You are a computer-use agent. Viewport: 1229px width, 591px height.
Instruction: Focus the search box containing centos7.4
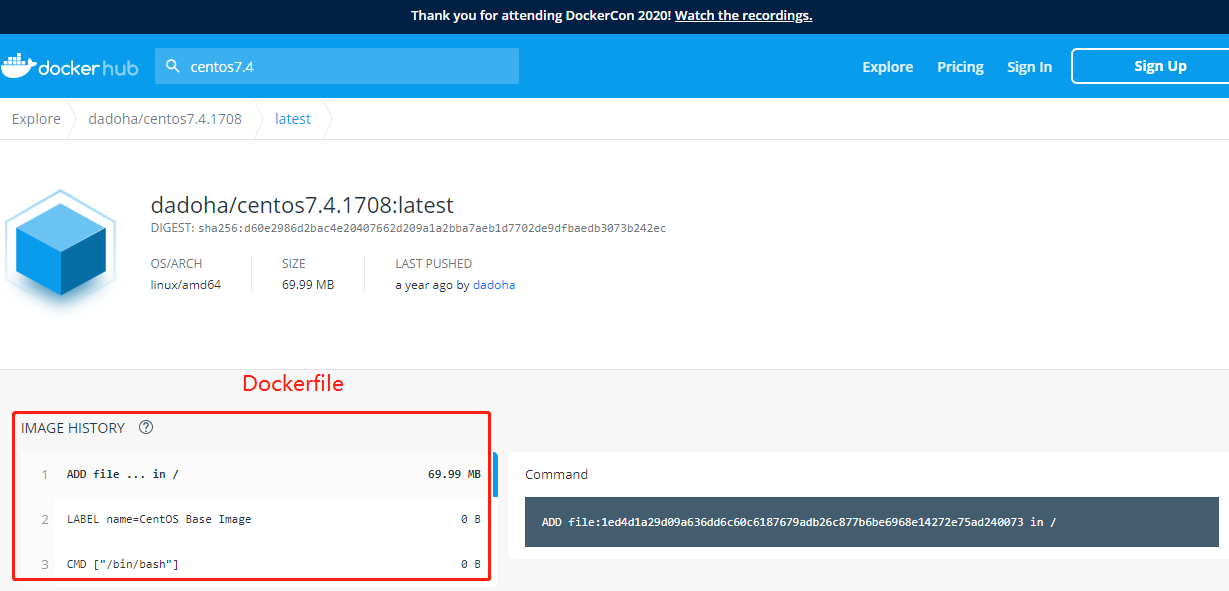coord(337,66)
